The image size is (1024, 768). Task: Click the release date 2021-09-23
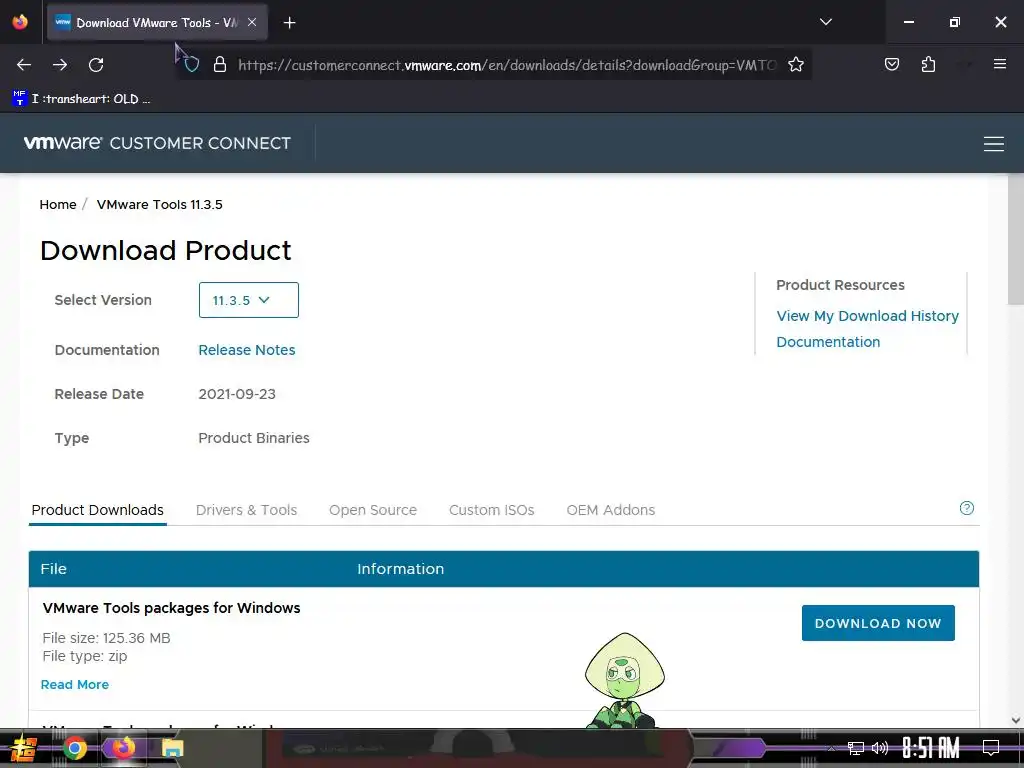point(237,394)
